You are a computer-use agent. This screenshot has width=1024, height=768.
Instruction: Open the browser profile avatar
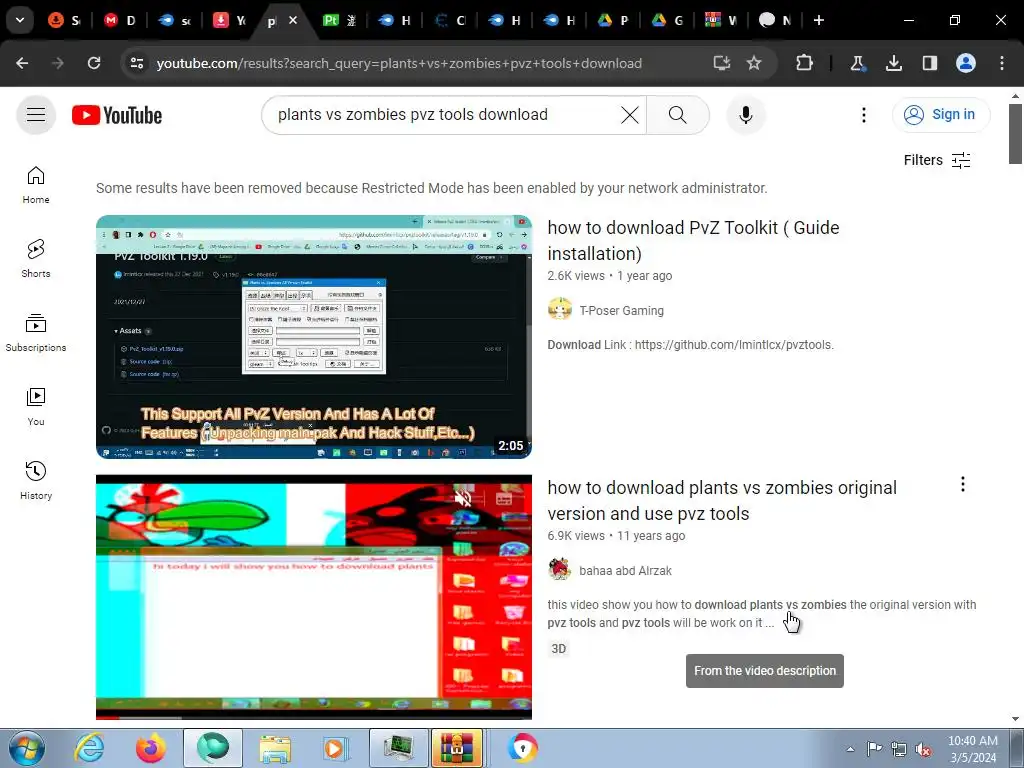966,63
